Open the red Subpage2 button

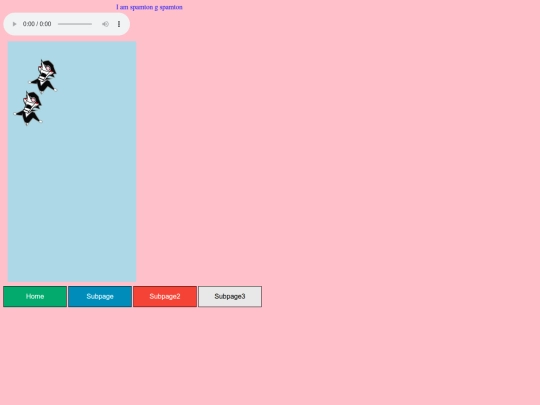tap(165, 297)
